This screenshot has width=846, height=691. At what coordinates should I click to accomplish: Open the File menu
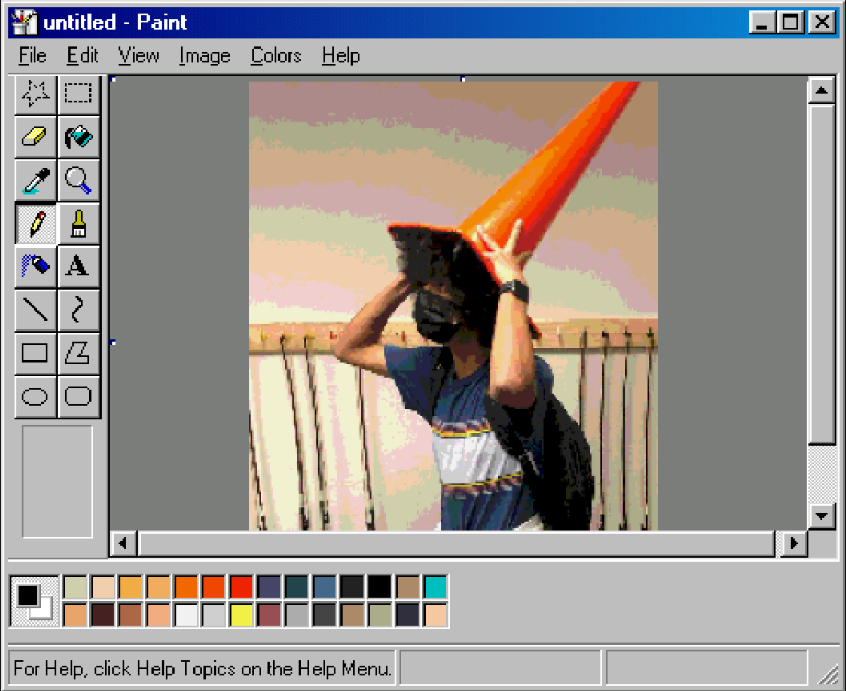click(x=32, y=56)
